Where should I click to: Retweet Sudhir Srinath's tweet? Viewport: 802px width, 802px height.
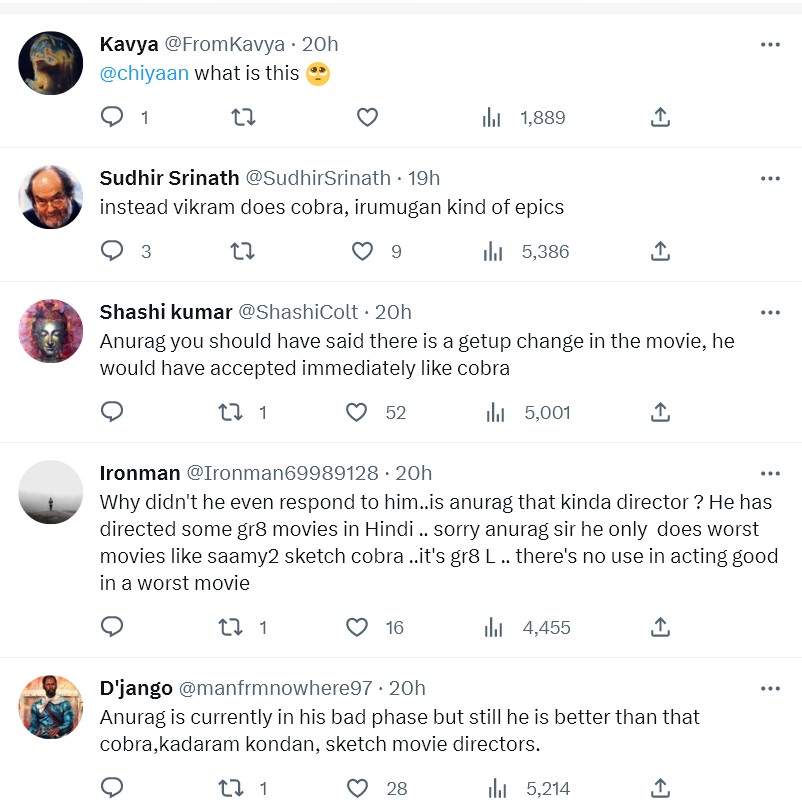(242, 251)
